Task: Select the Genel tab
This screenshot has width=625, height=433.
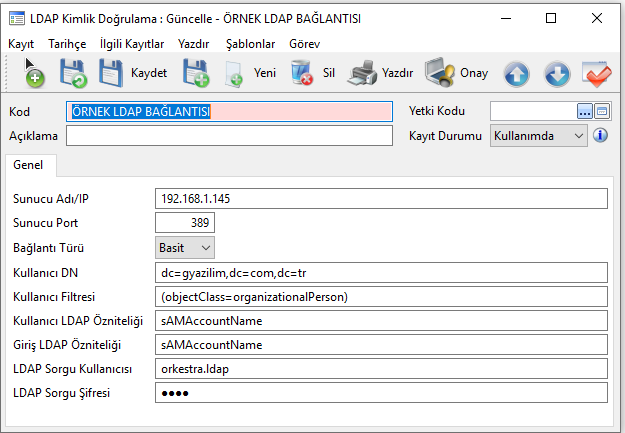Action: point(28,166)
